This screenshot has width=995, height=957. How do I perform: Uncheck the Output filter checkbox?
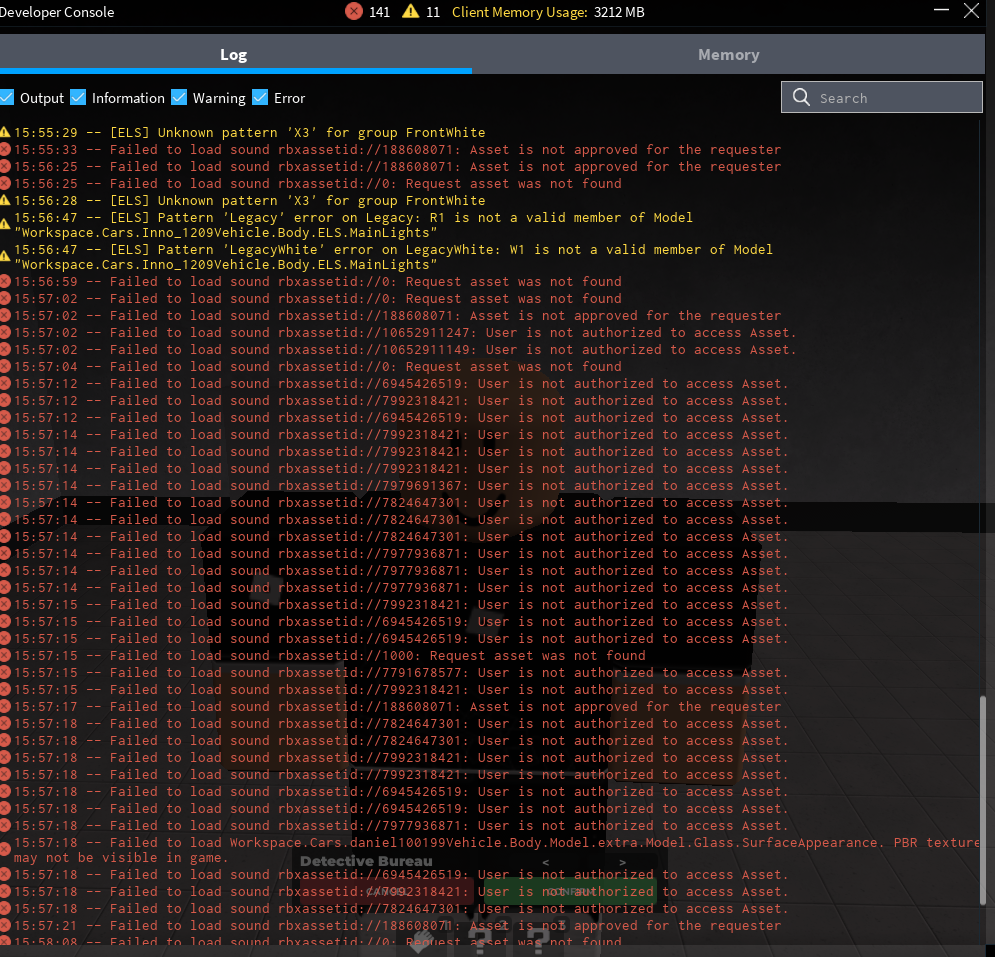click(7, 97)
